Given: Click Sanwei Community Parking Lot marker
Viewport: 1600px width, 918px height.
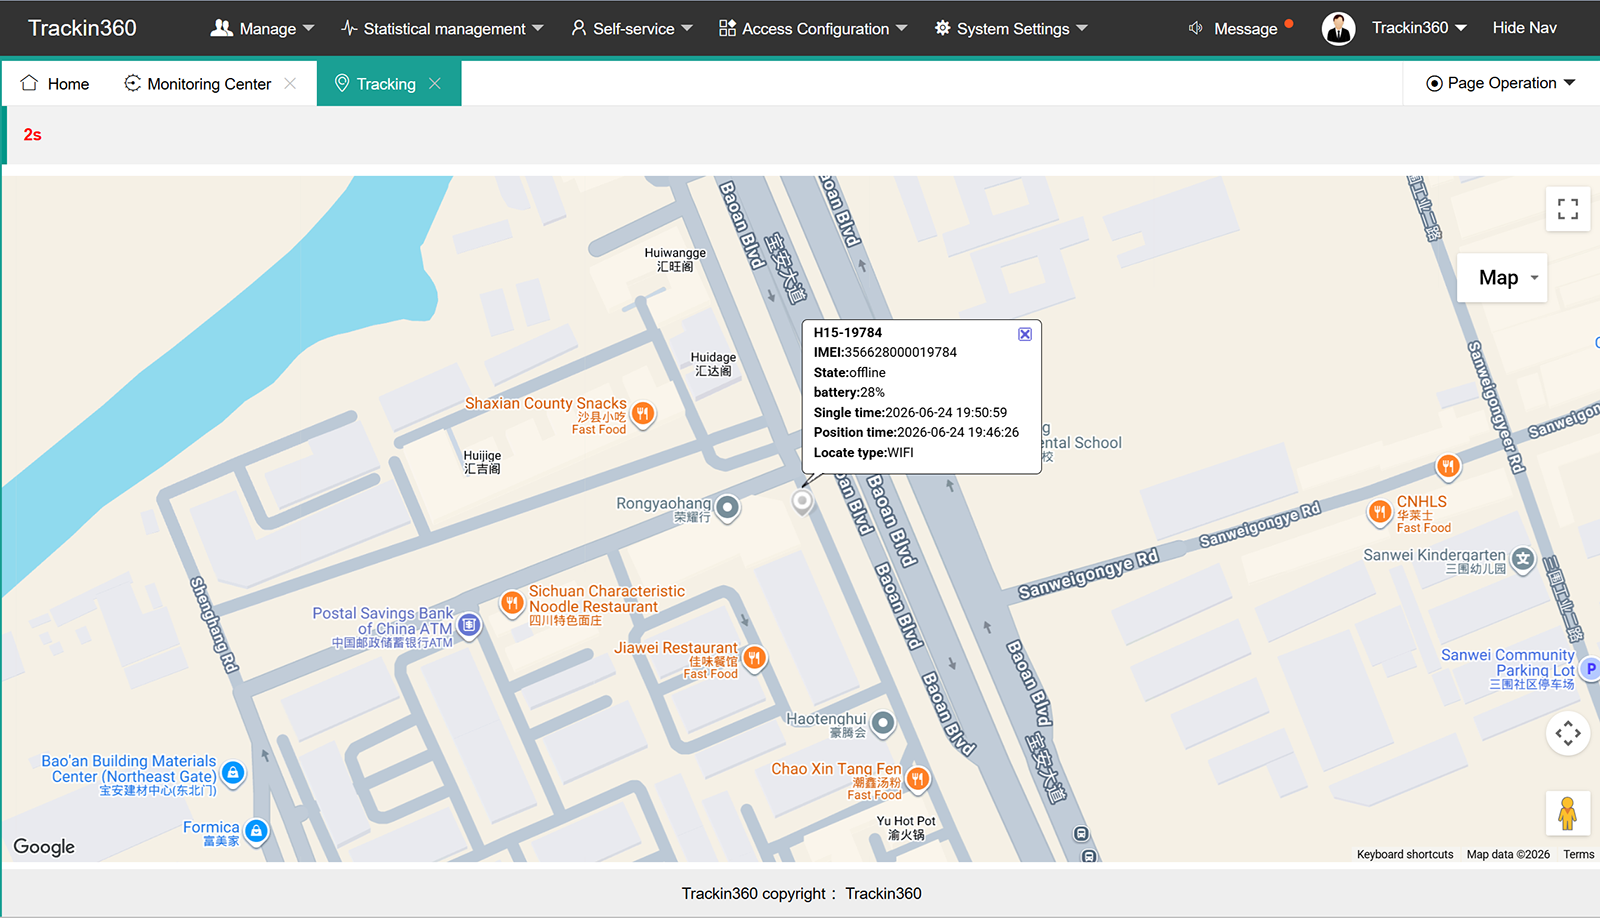Looking at the screenshot, I should [1590, 668].
